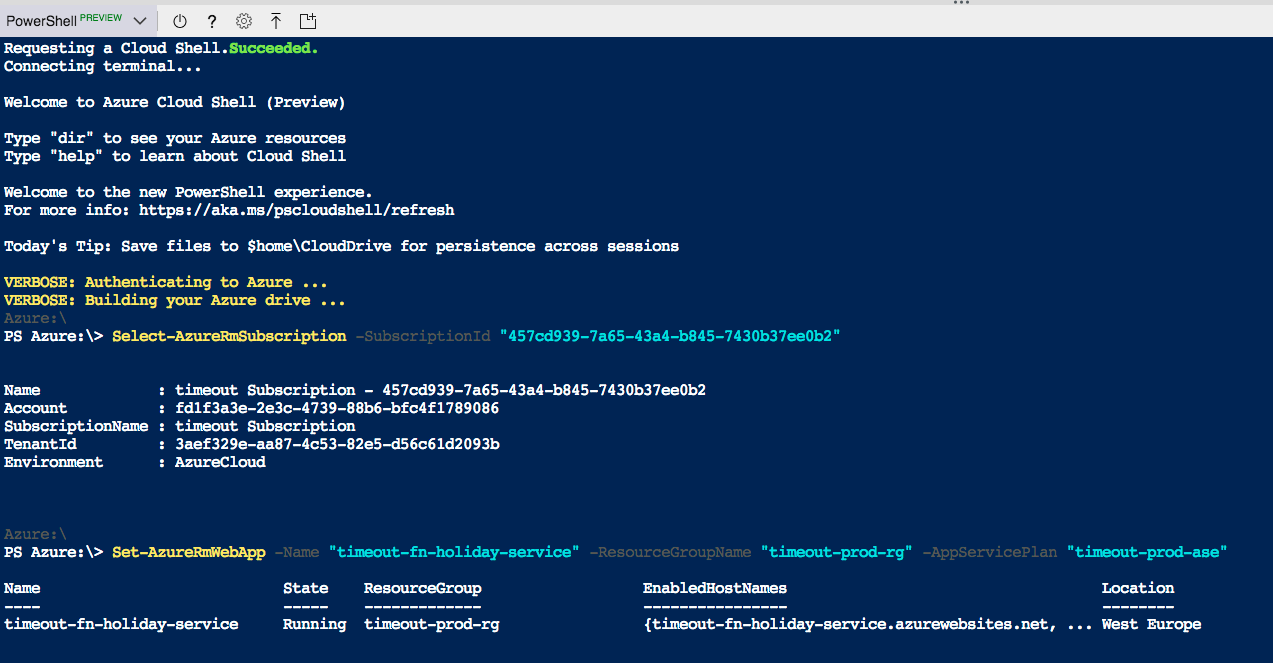
Task: Click the "VERBOSE: Building your Azure drive ..." line
Action: [x=175, y=300]
